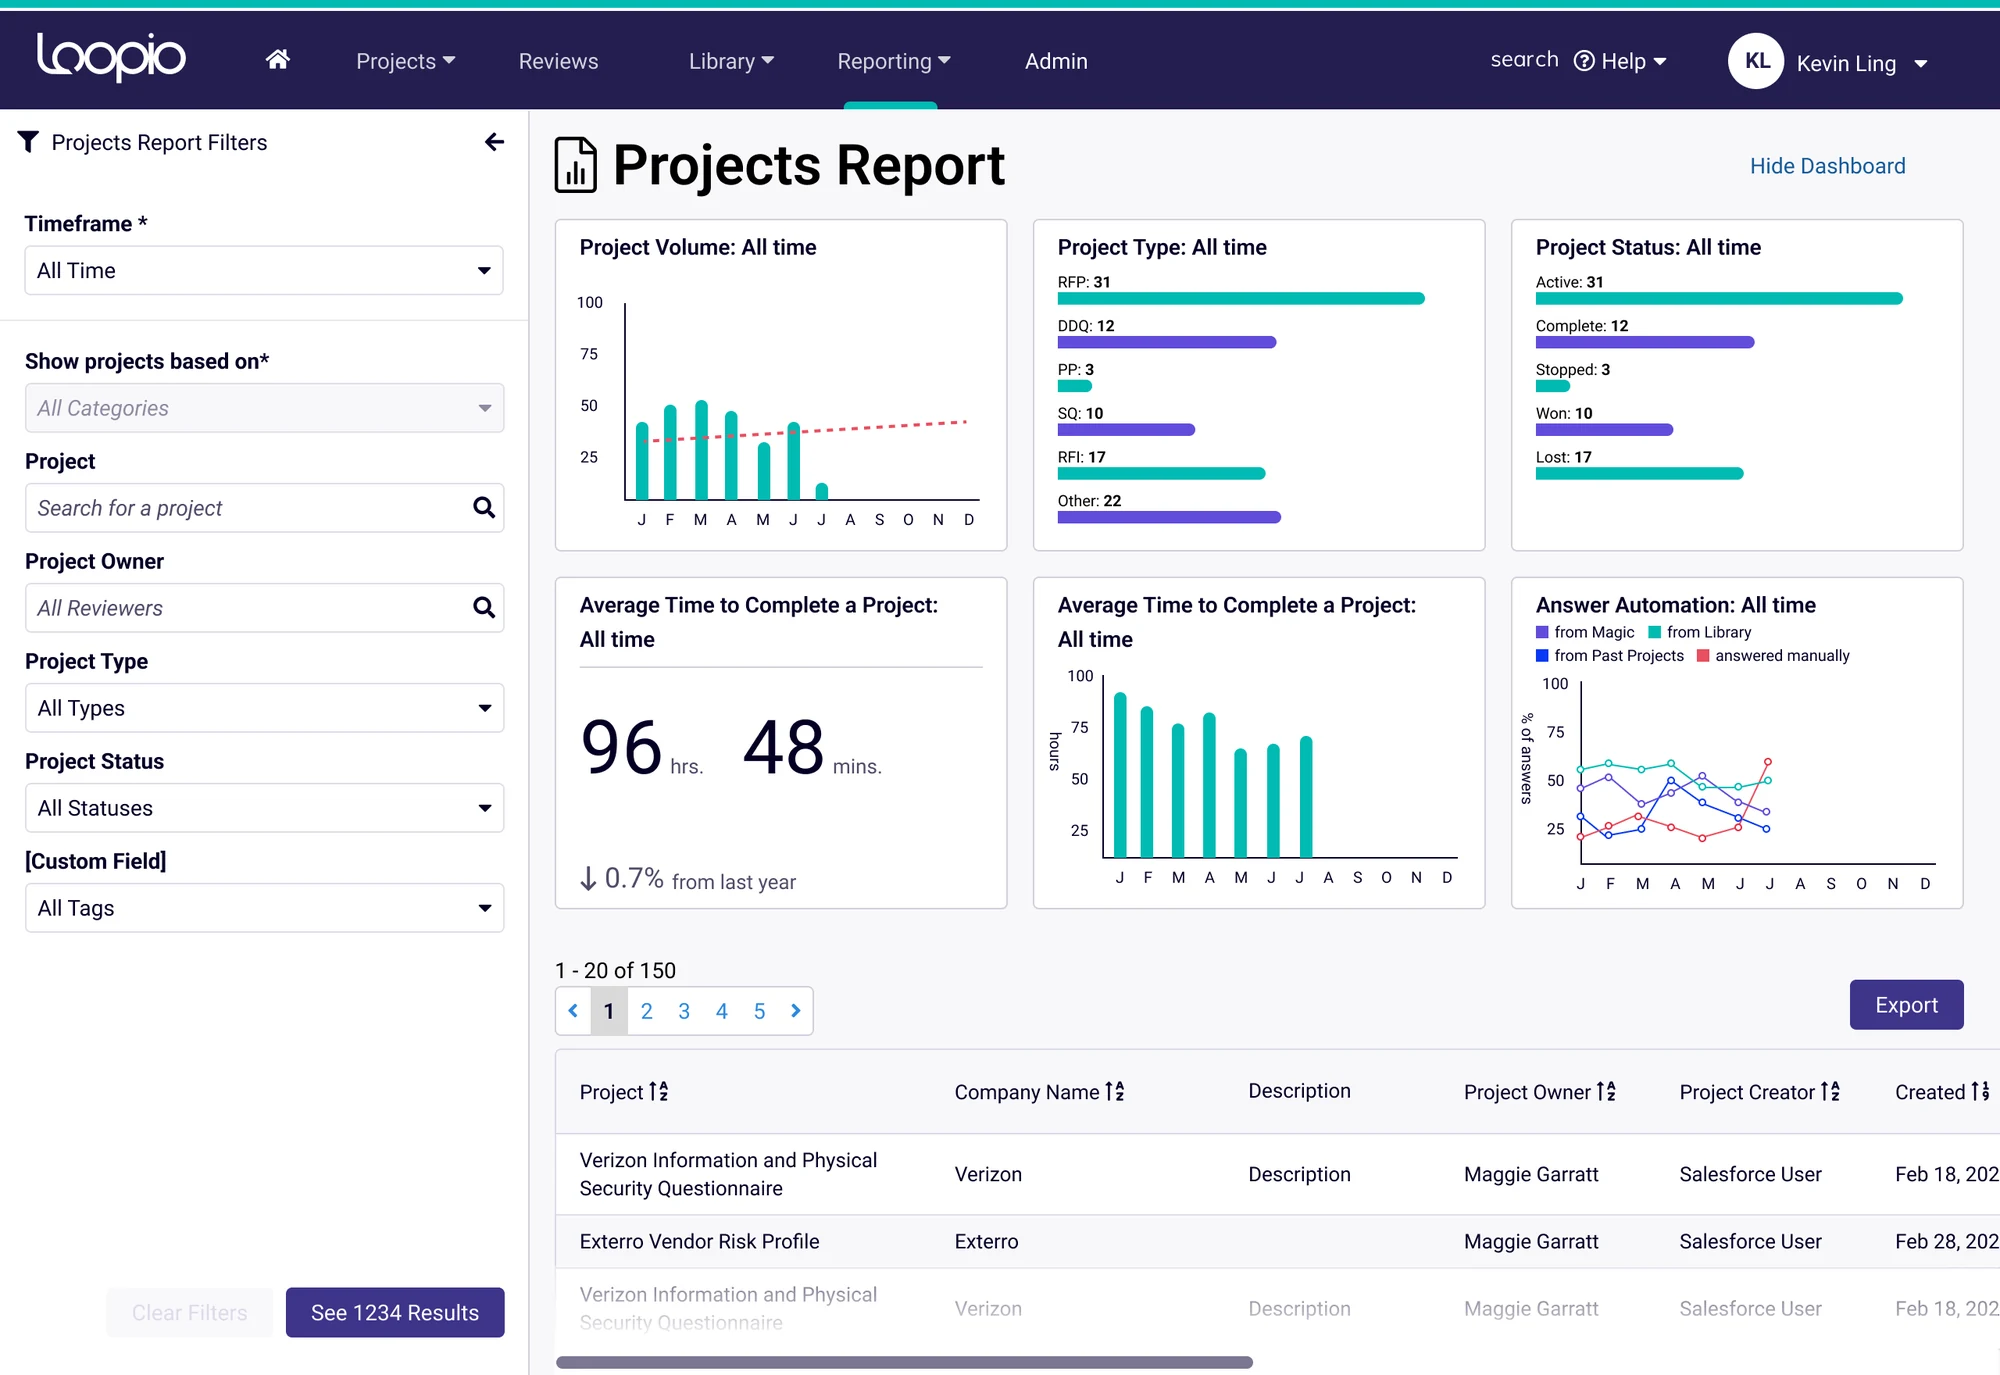Click the Search for a project field
Image resolution: width=2000 pixels, height=1375 pixels.
tap(264, 508)
